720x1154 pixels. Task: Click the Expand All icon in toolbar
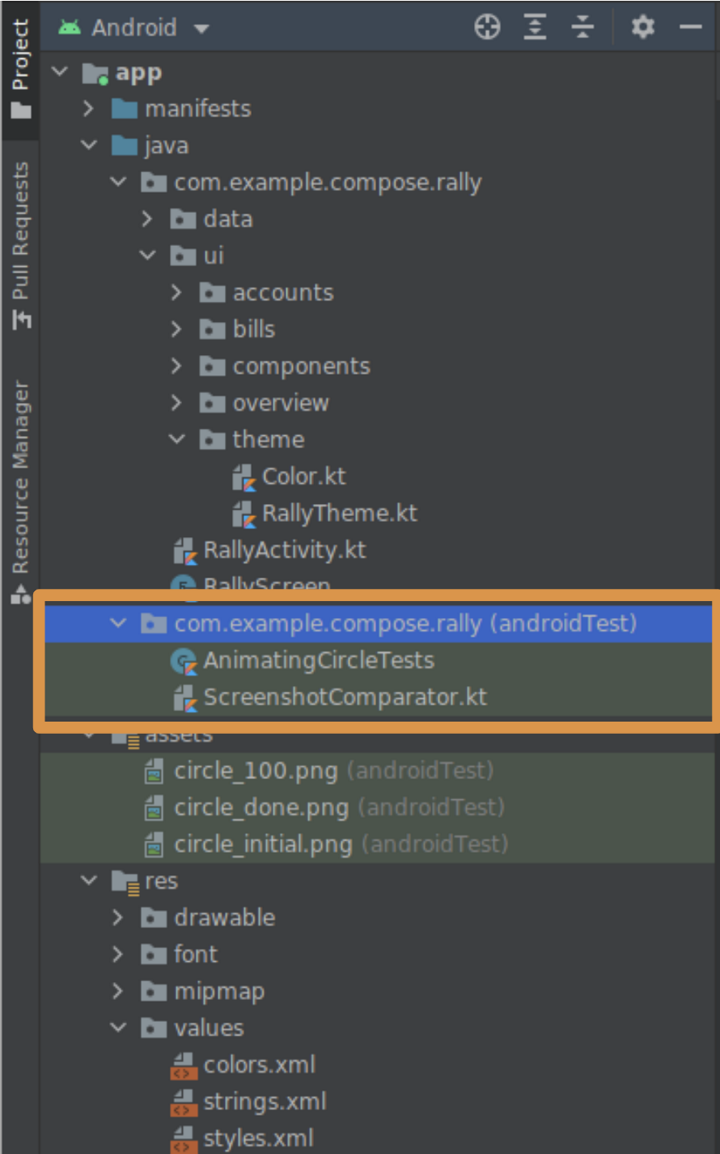[x=535, y=27]
